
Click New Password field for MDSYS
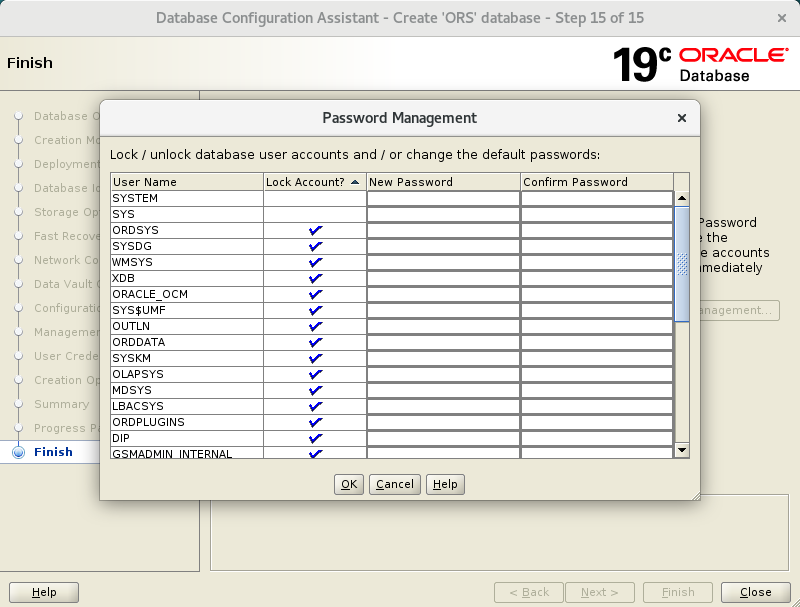point(443,390)
